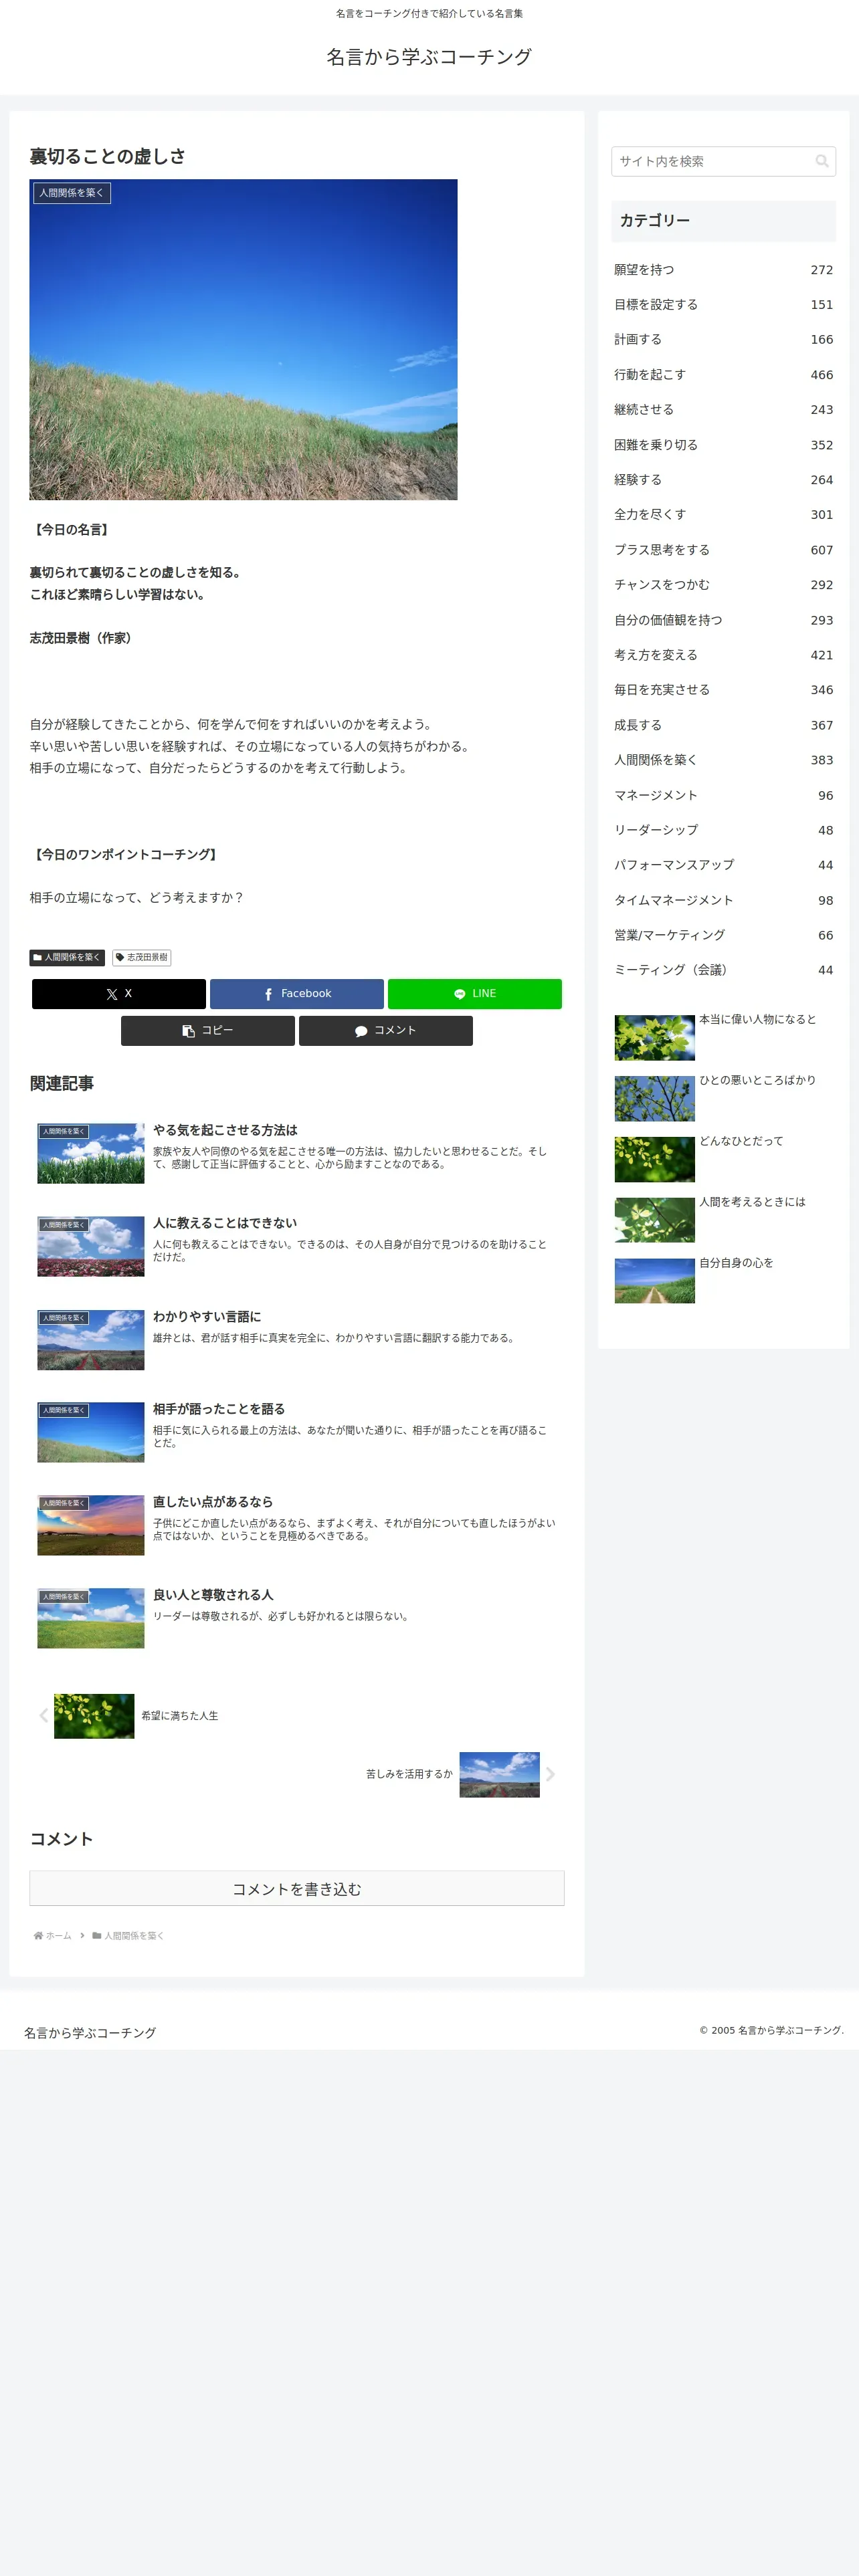Open category チャンスをつかむ
The height and width of the screenshot is (2576, 859).
coord(723,585)
